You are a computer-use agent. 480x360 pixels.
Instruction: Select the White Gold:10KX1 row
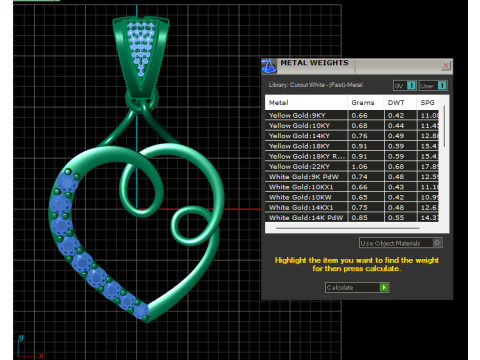point(352,187)
